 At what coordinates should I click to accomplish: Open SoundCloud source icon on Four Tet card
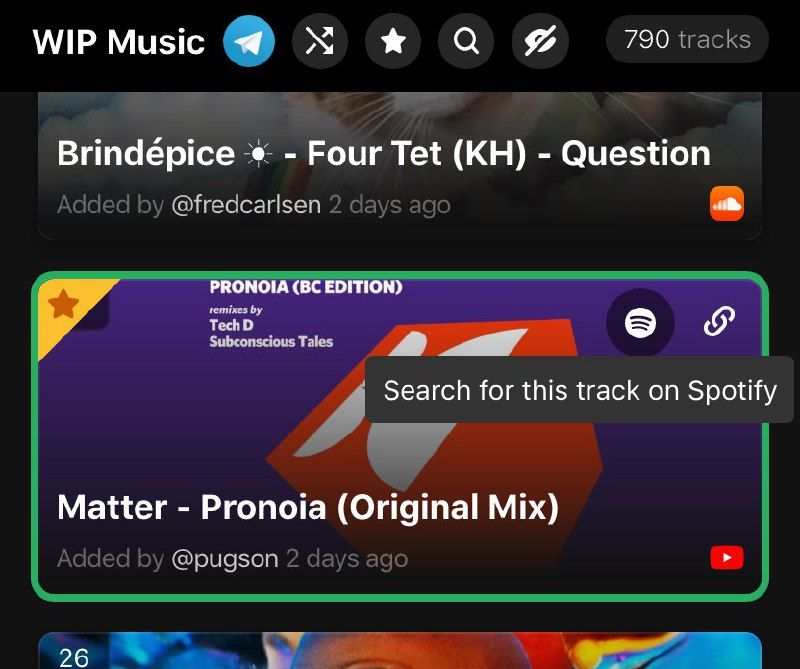tap(727, 204)
